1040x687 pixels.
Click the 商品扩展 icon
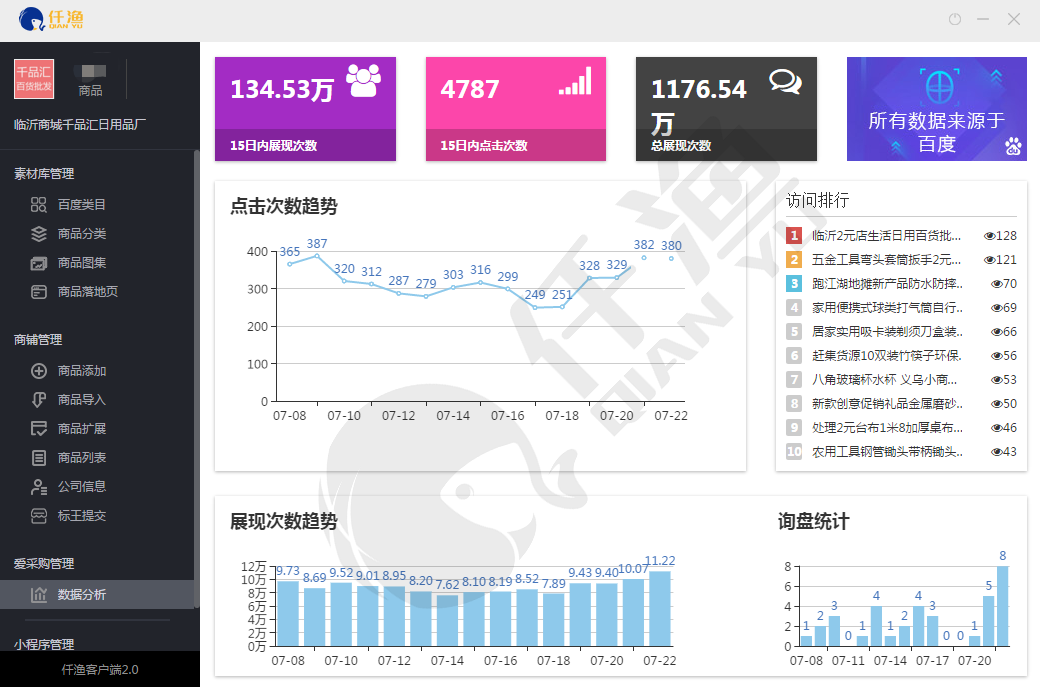click(x=38, y=428)
